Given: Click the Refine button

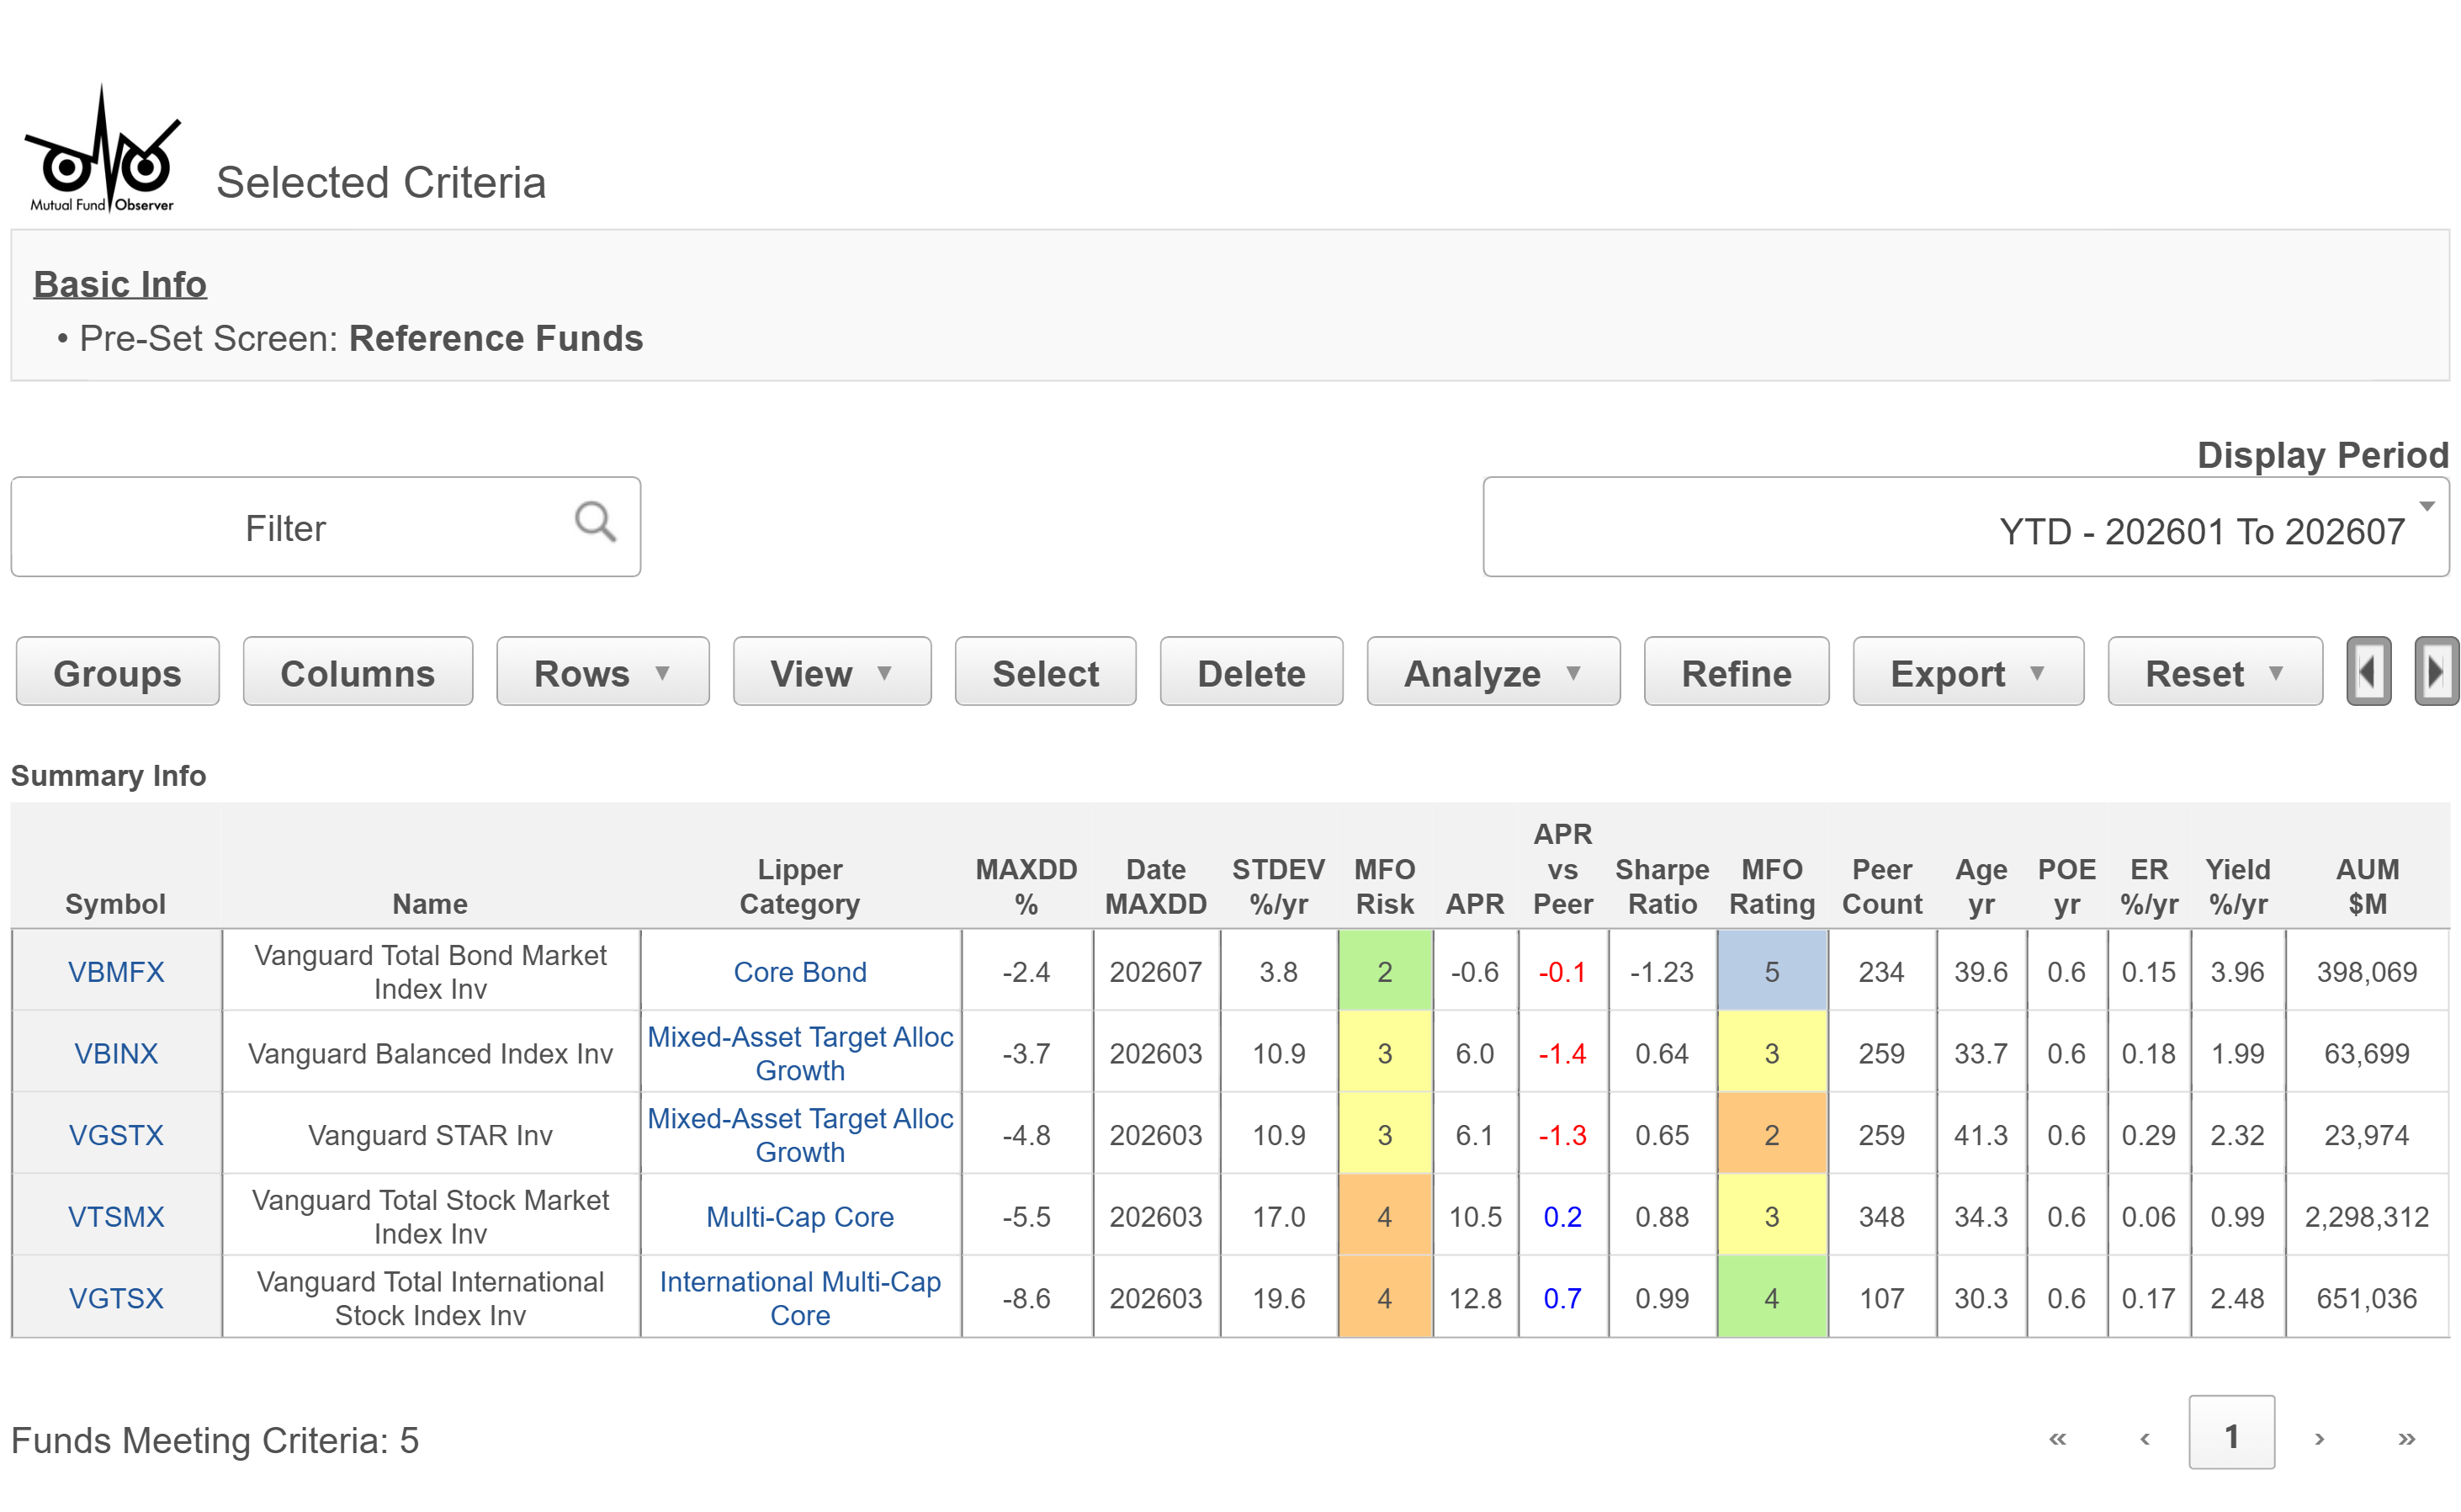Looking at the screenshot, I should click(x=1735, y=672).
